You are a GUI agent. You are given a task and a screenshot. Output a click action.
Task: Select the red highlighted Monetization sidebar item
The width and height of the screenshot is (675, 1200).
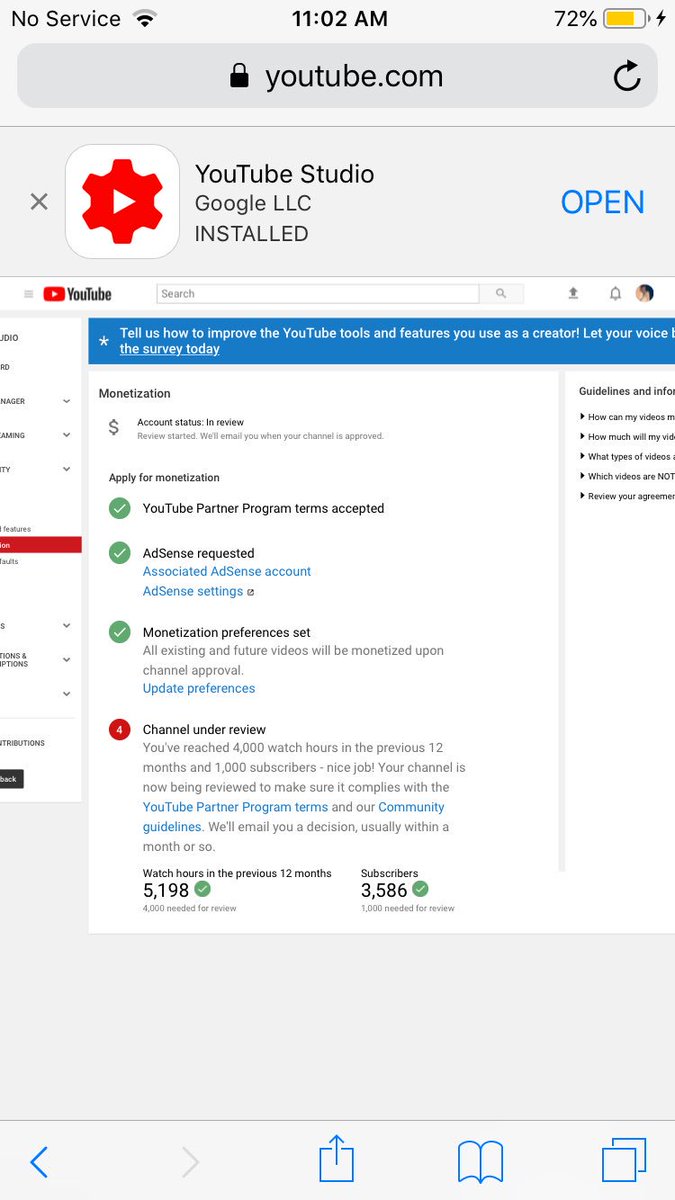[x=40, y=545]
